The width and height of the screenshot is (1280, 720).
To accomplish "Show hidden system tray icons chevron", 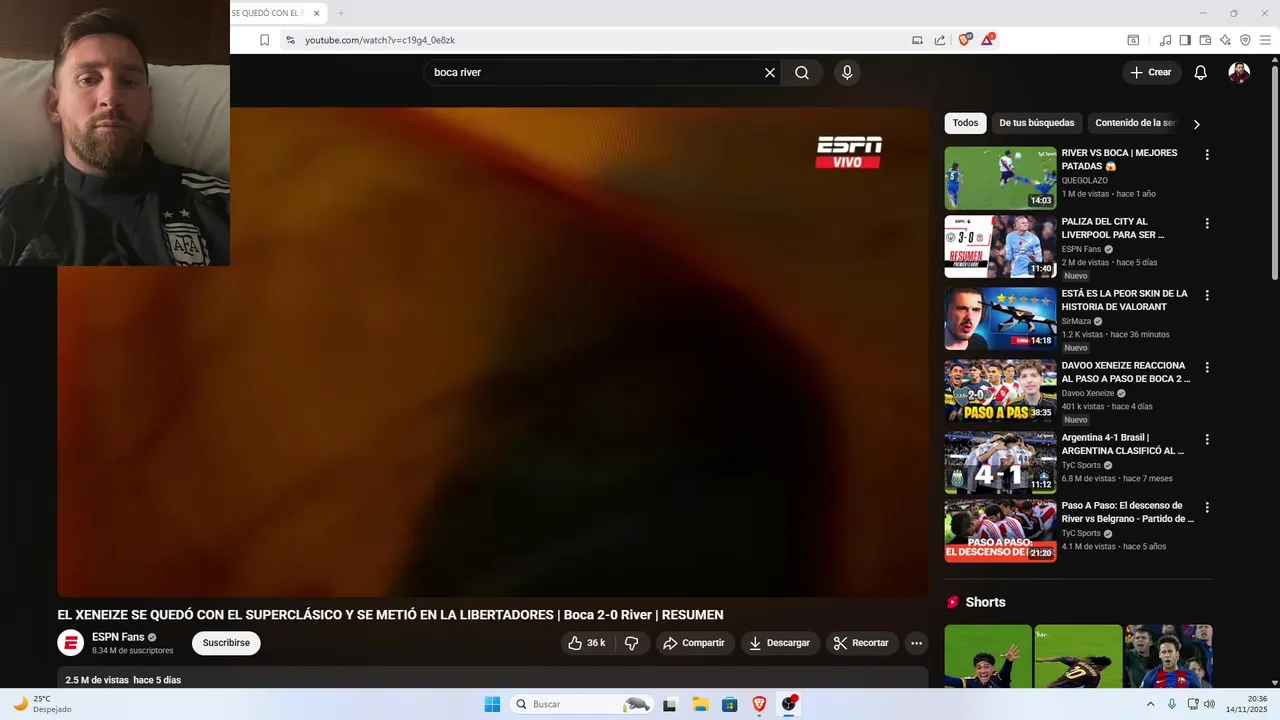I will (x=1150, y=704).
